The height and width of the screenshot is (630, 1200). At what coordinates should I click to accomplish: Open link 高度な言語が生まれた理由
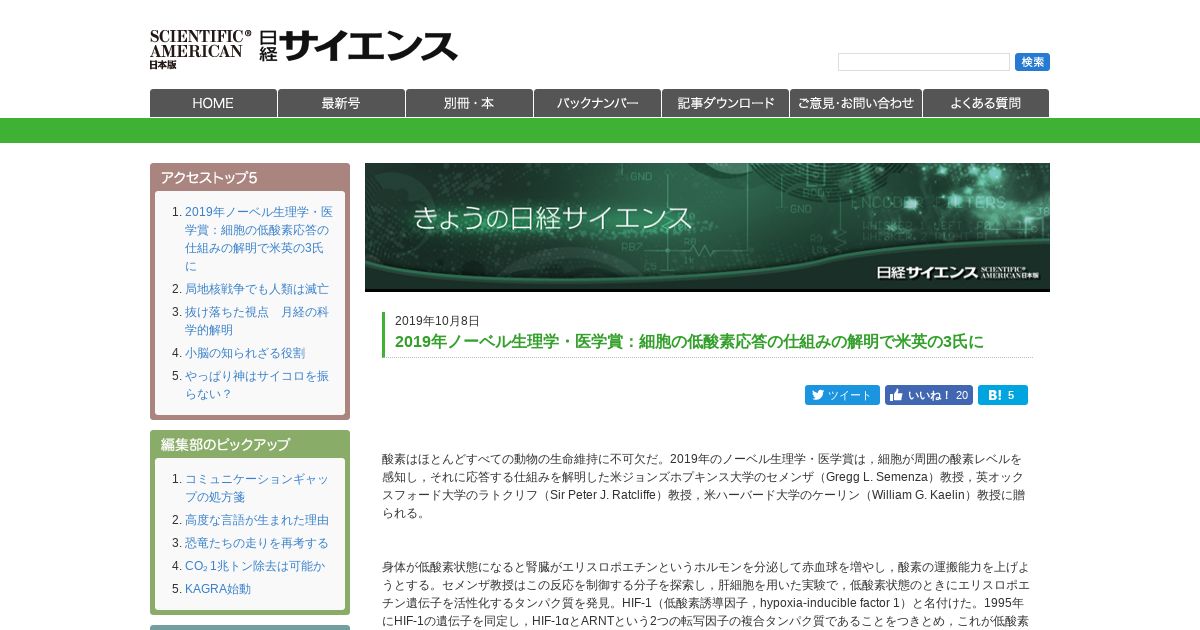pos(257,520)
